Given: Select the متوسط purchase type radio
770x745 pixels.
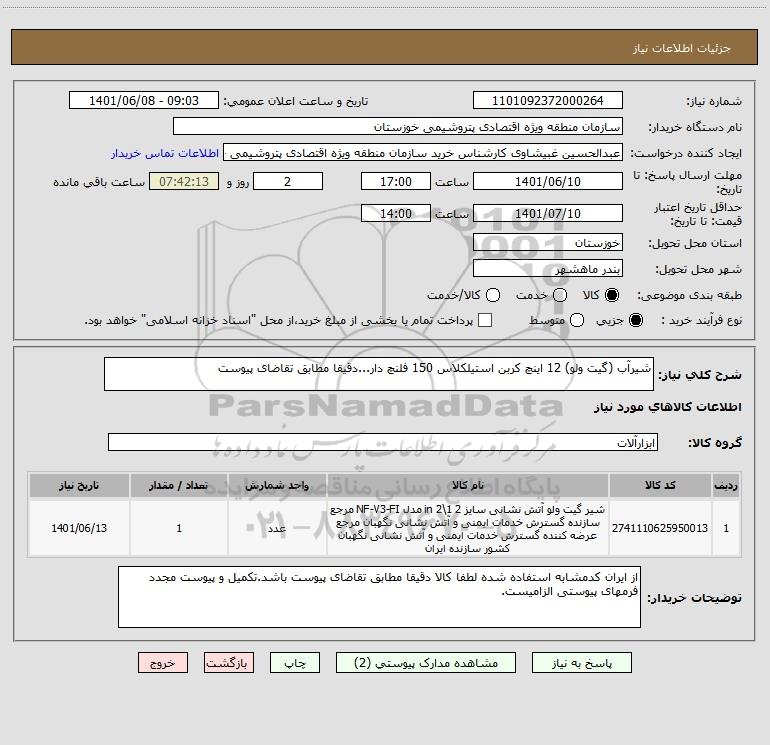Looking at the screenshot, I should (x=577, y=320).
